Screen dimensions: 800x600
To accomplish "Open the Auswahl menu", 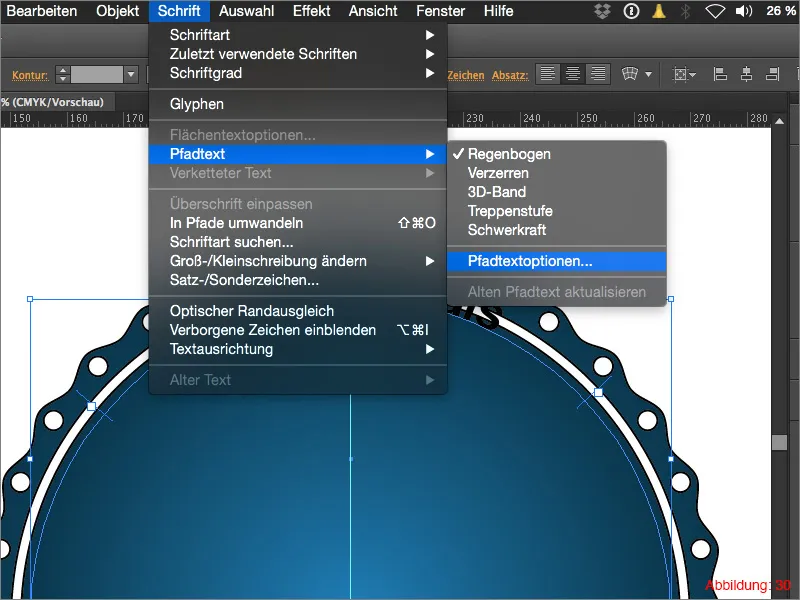I will tap(246, 11).
